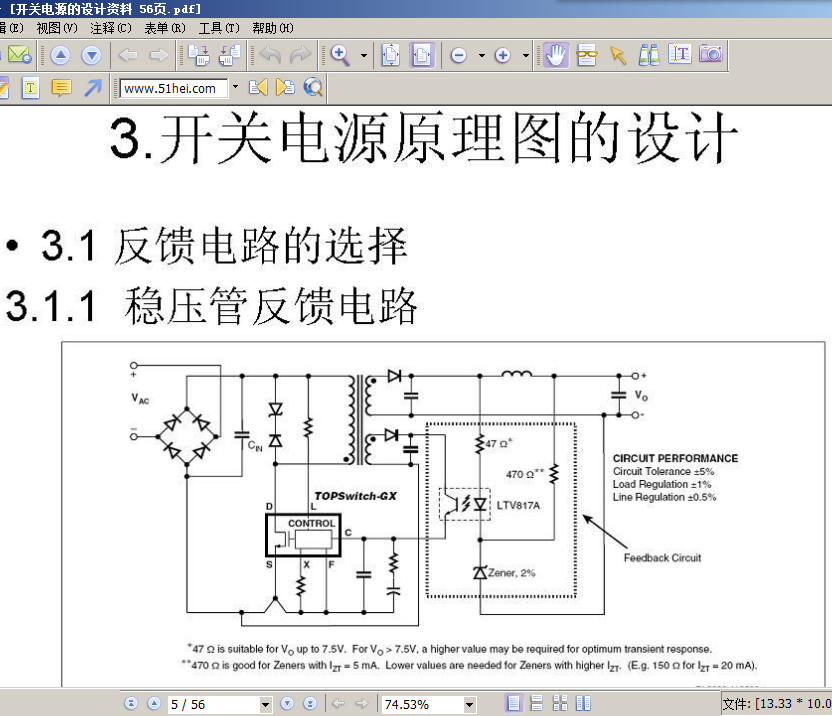Expand the search box dropdown arrow
This screenshot has width=832, height=716.
(x=236, y=87)
